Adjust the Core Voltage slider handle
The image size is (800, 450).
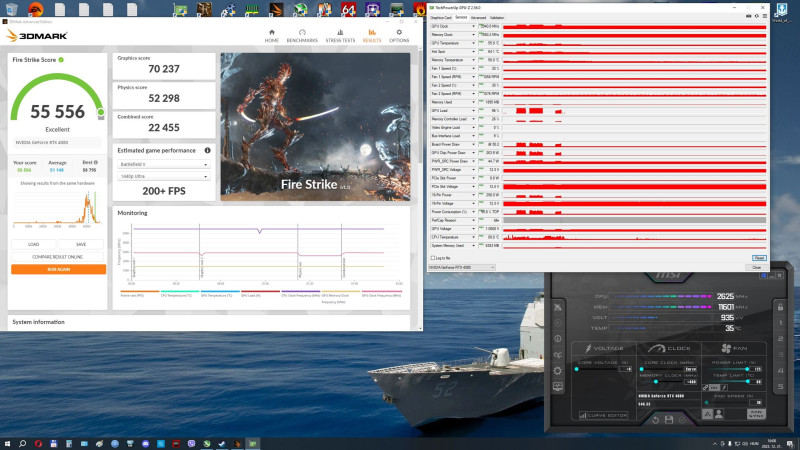(577, 369)
